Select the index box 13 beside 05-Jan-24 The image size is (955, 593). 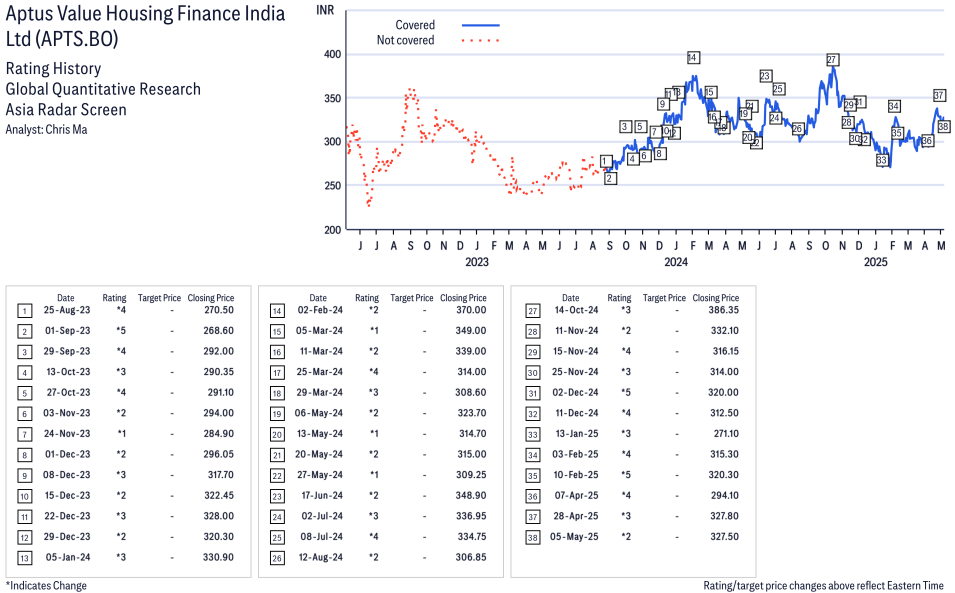[x=24, y=558]
